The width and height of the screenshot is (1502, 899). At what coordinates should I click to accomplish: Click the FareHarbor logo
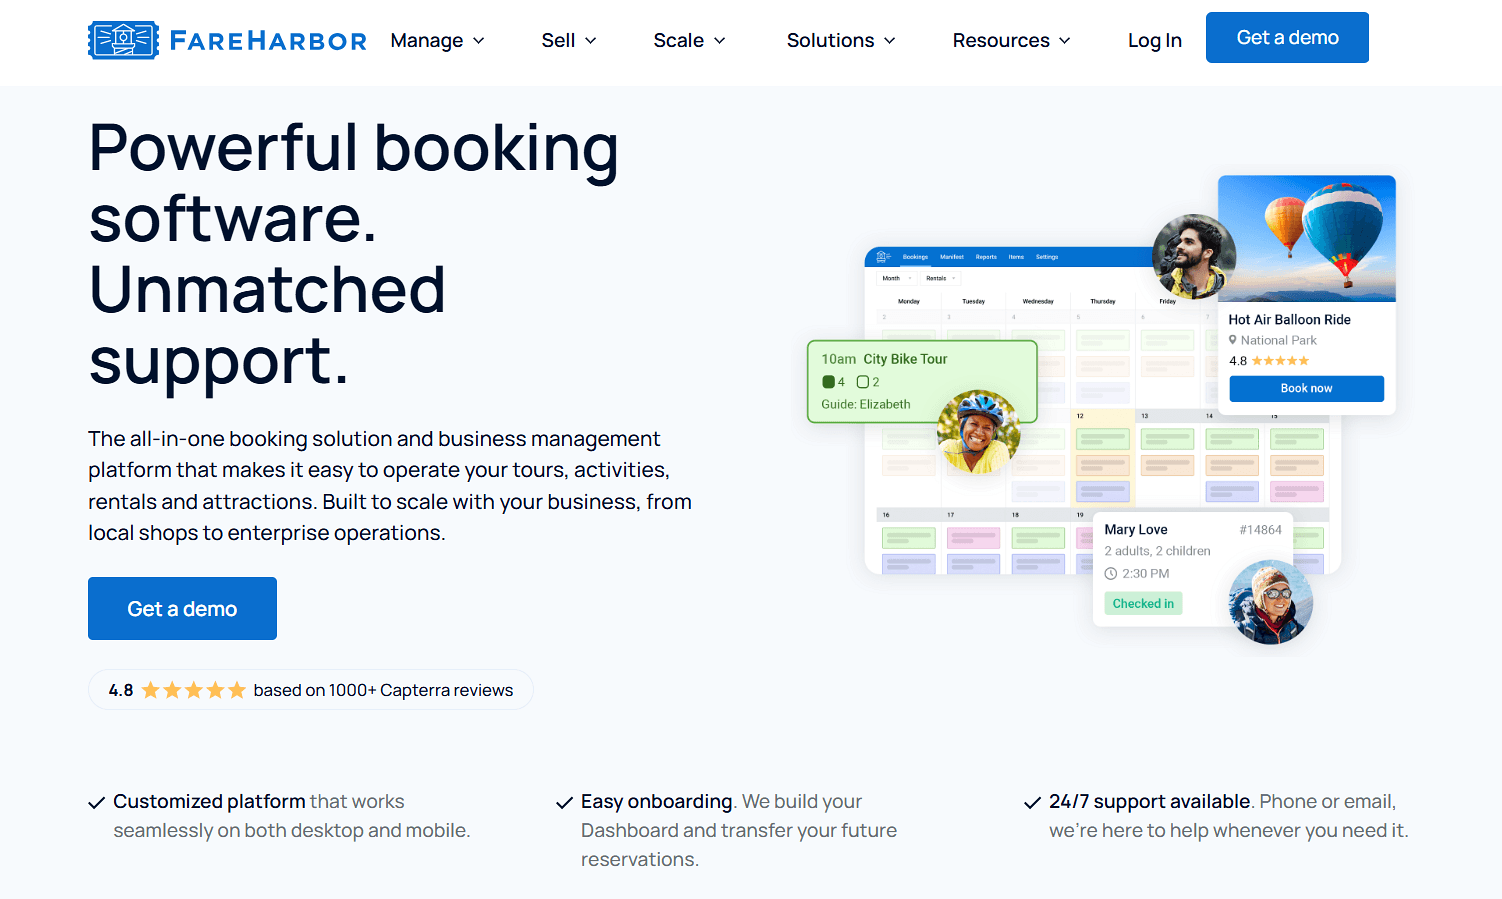tap(227, 40)
